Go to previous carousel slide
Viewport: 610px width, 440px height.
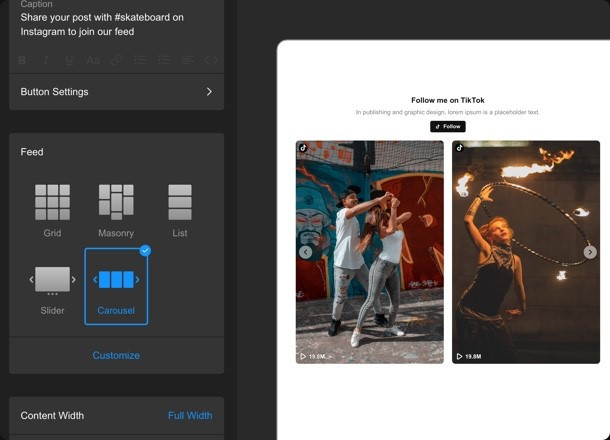(x=306, y=252)
